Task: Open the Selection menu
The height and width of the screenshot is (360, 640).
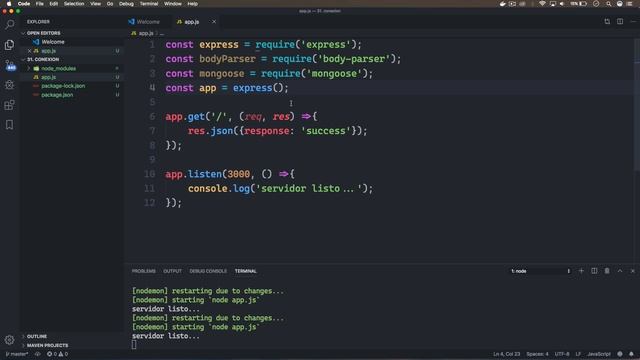Action: tap(74, 4)
